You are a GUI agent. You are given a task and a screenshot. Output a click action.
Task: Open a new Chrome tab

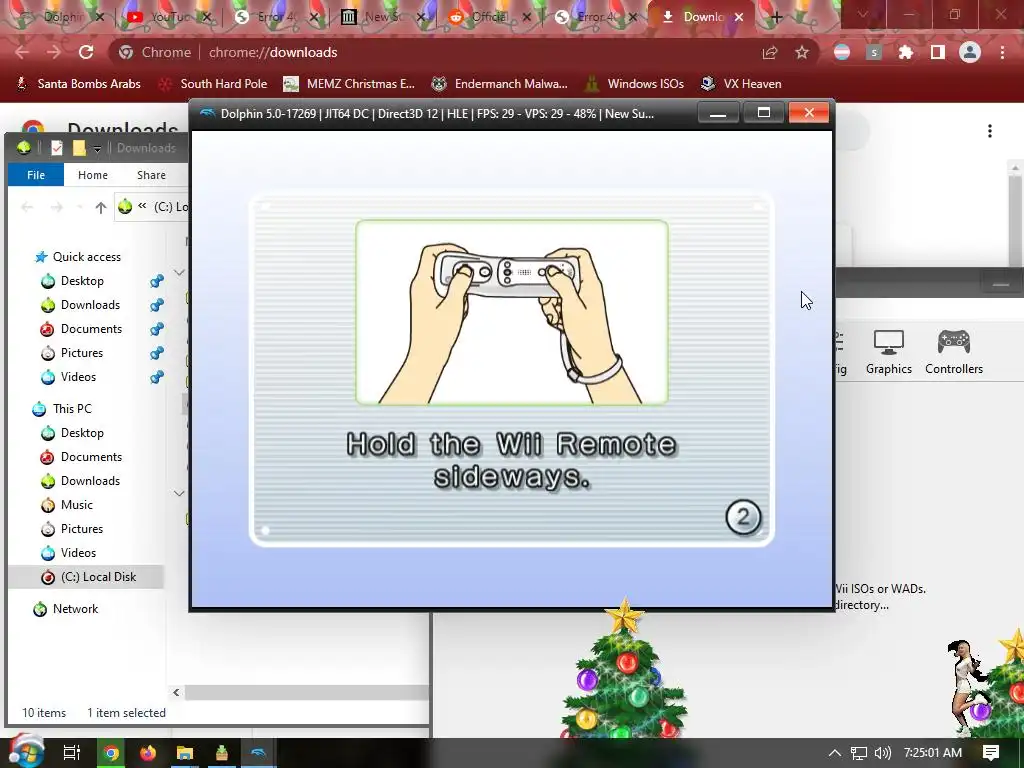point(776,18)
